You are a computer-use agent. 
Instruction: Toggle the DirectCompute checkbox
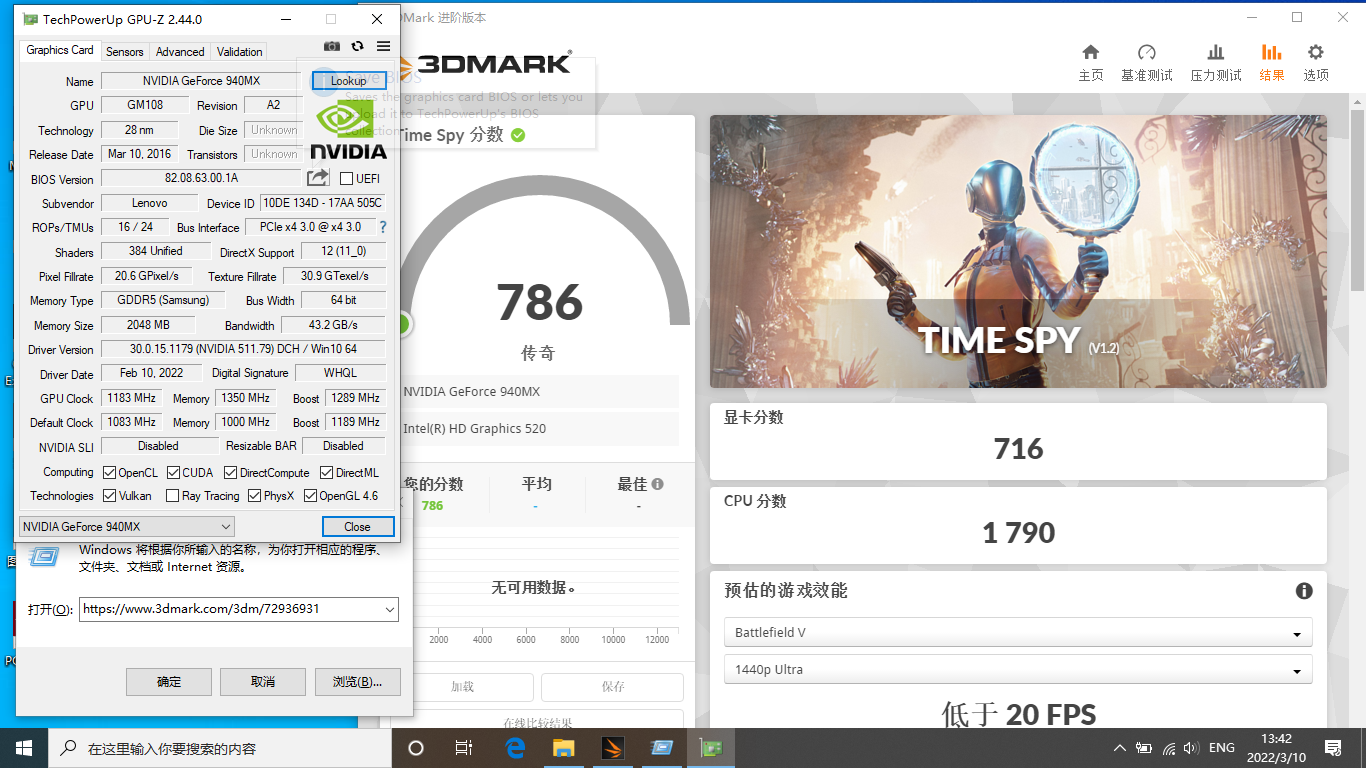230,472
